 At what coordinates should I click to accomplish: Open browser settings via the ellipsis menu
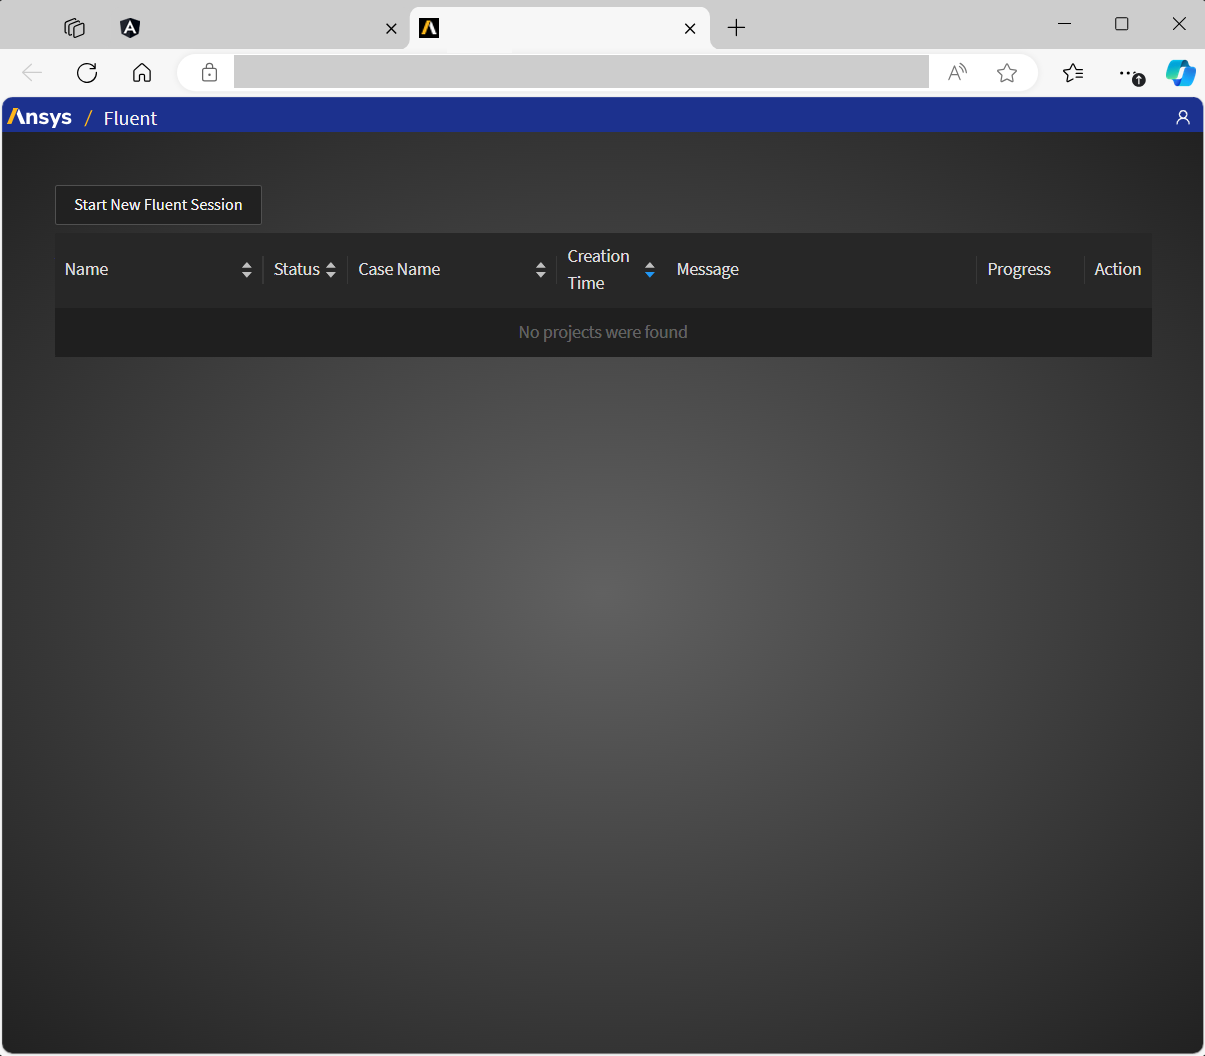pyautogui.click(x=1130, y=72)
